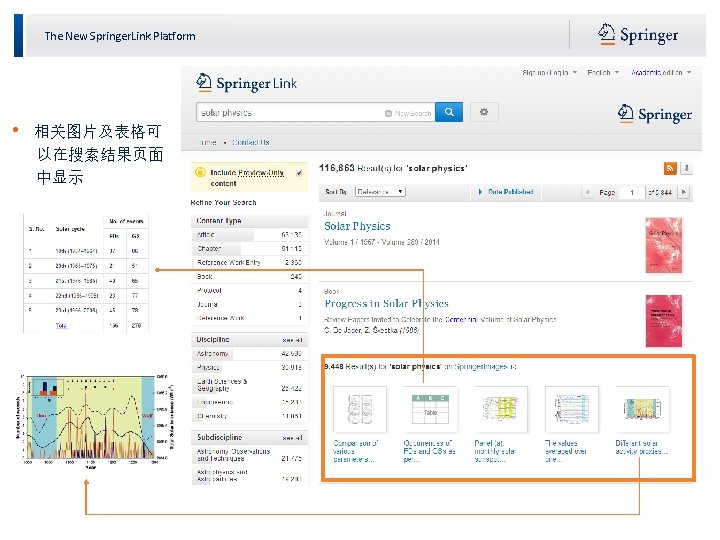Screen dimensions: 720x540
Task: Filter by Astronomy discipline
Action: [249, 354]
